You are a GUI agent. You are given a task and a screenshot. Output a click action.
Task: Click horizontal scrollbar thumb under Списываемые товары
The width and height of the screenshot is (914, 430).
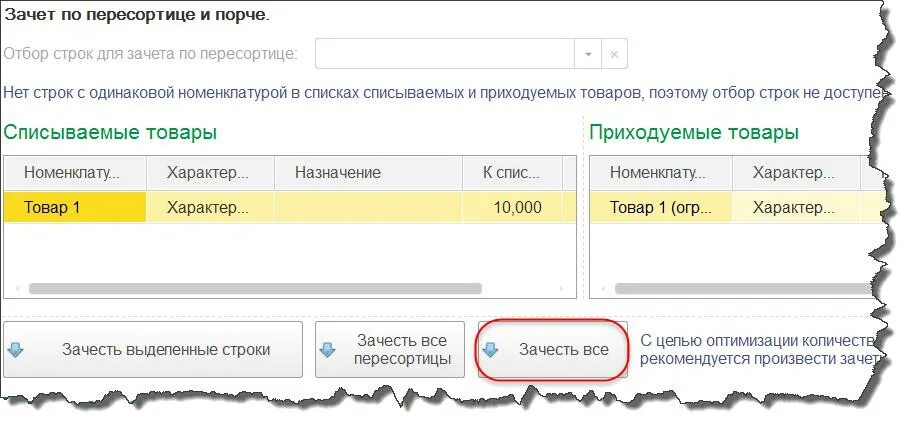(255, 288)
